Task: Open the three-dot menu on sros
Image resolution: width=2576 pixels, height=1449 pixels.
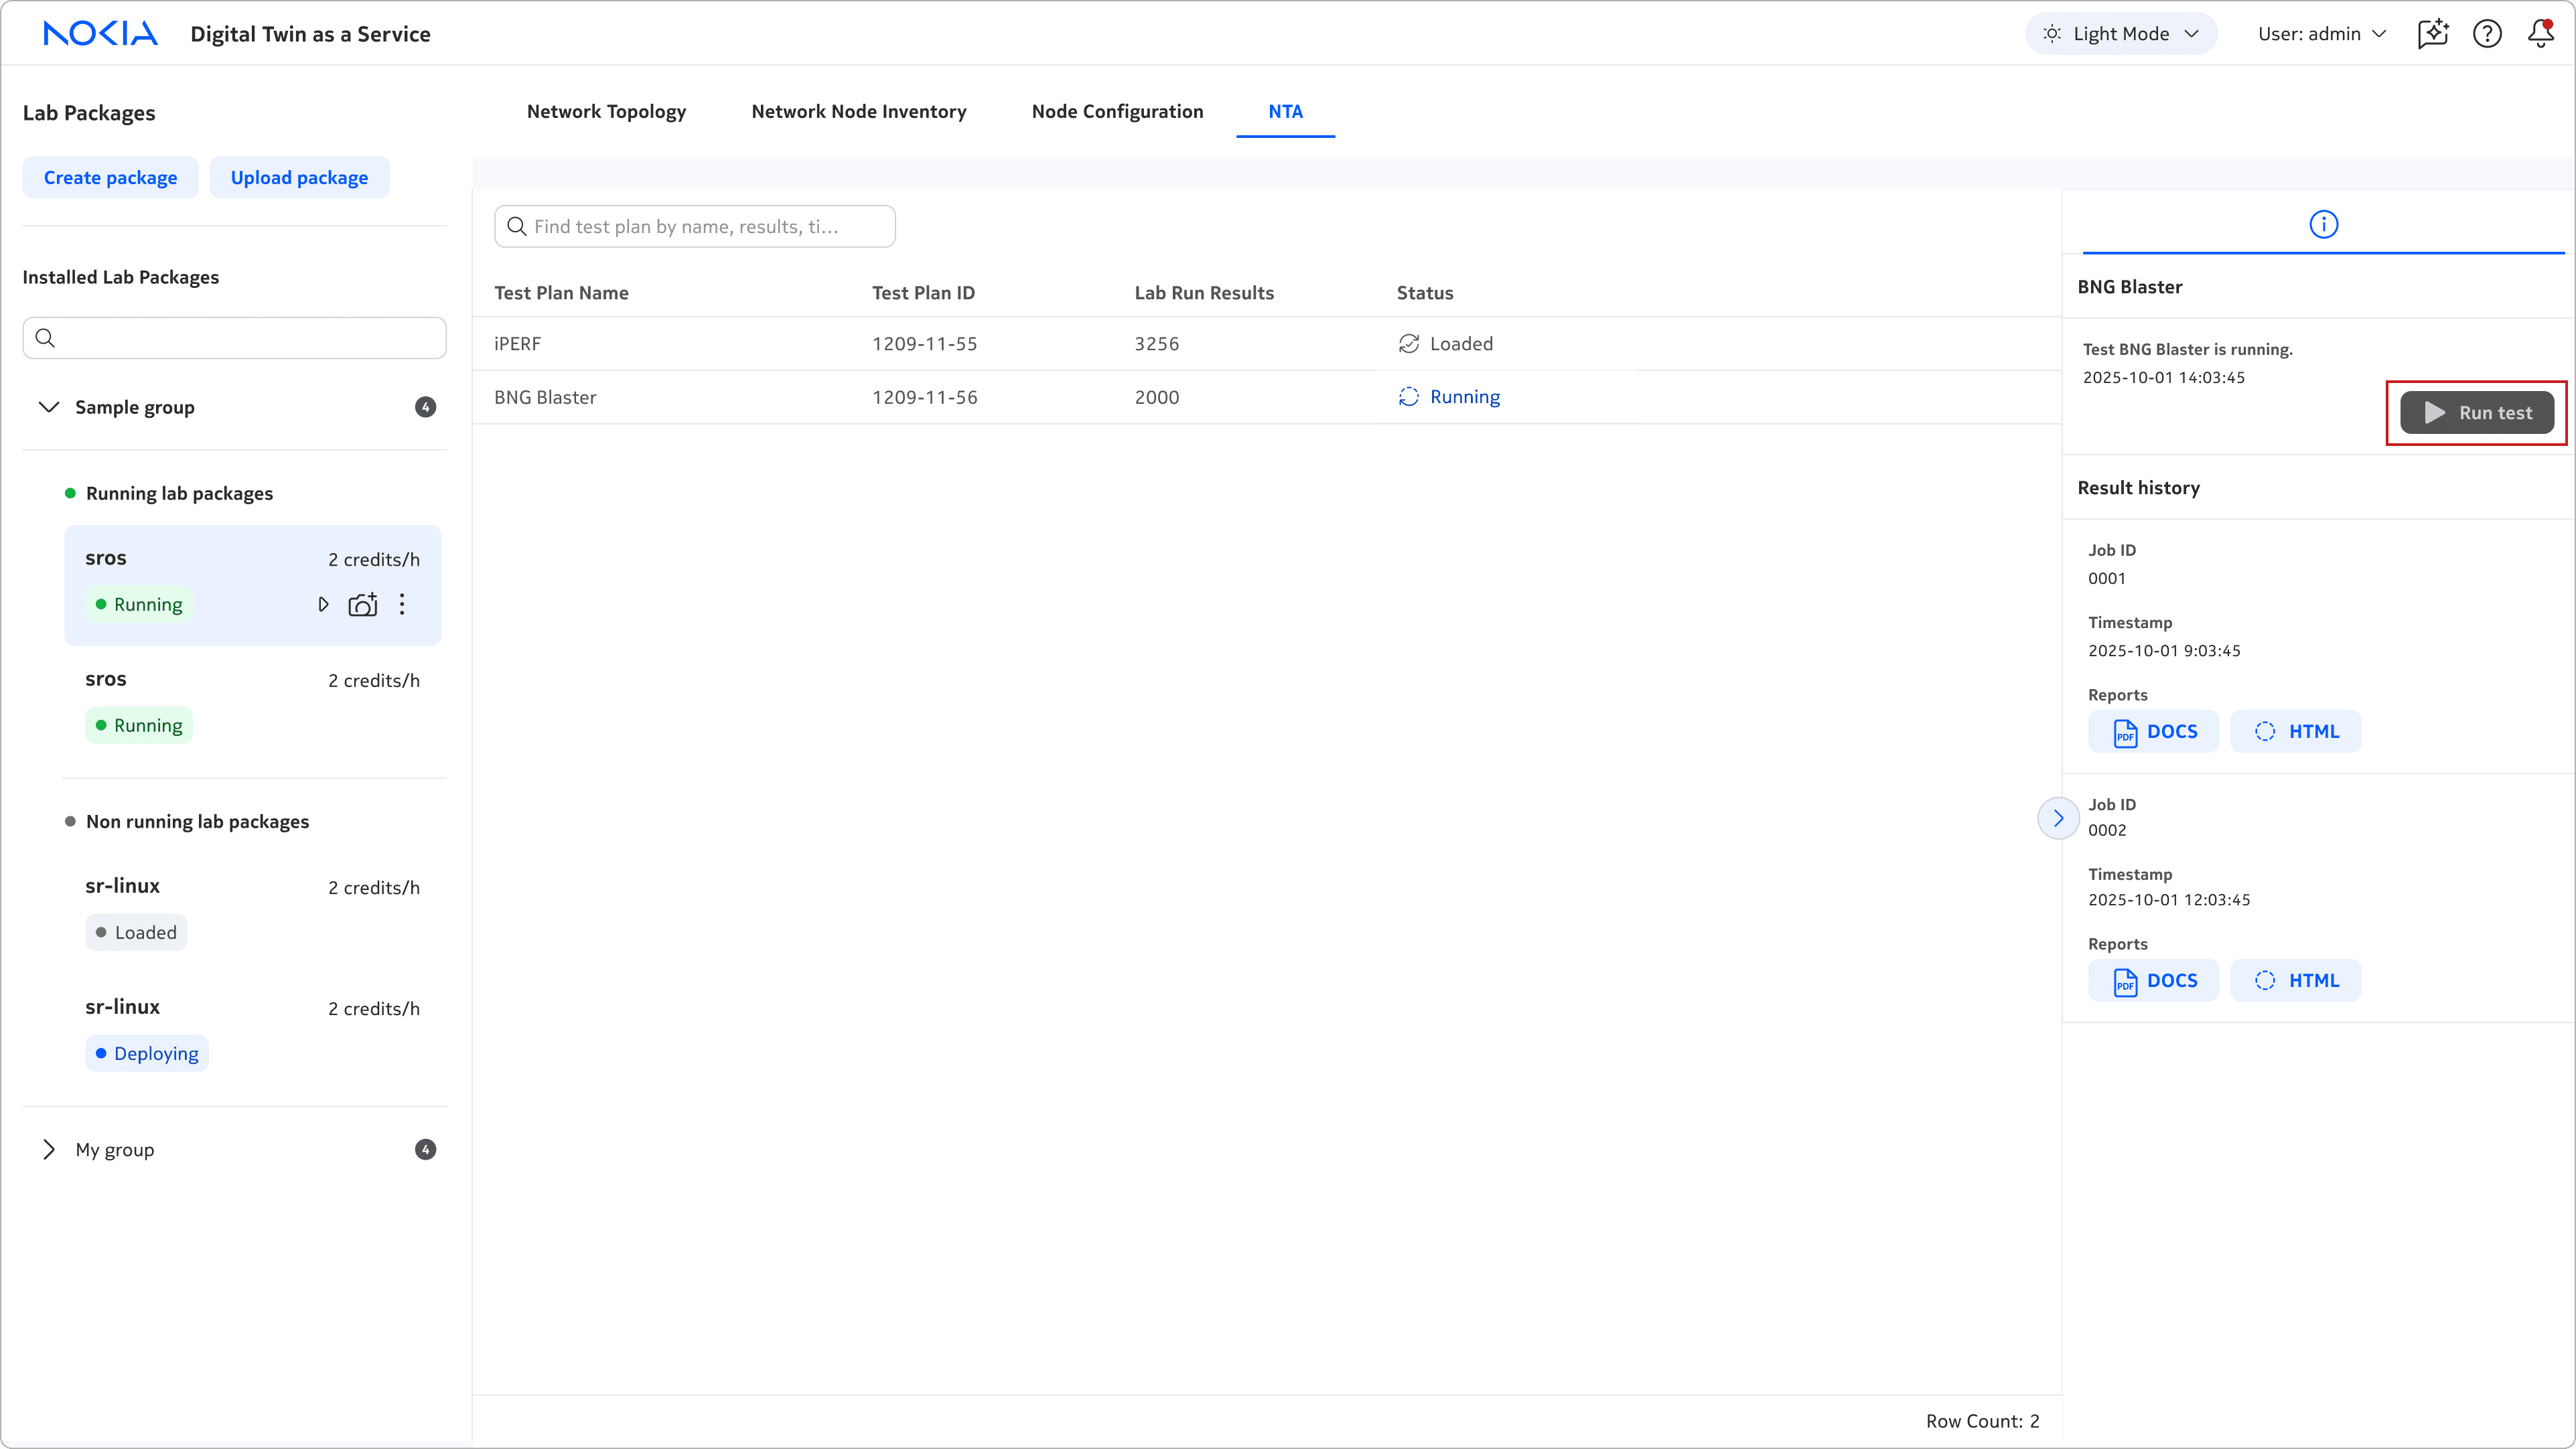Action: click(402, 605)
